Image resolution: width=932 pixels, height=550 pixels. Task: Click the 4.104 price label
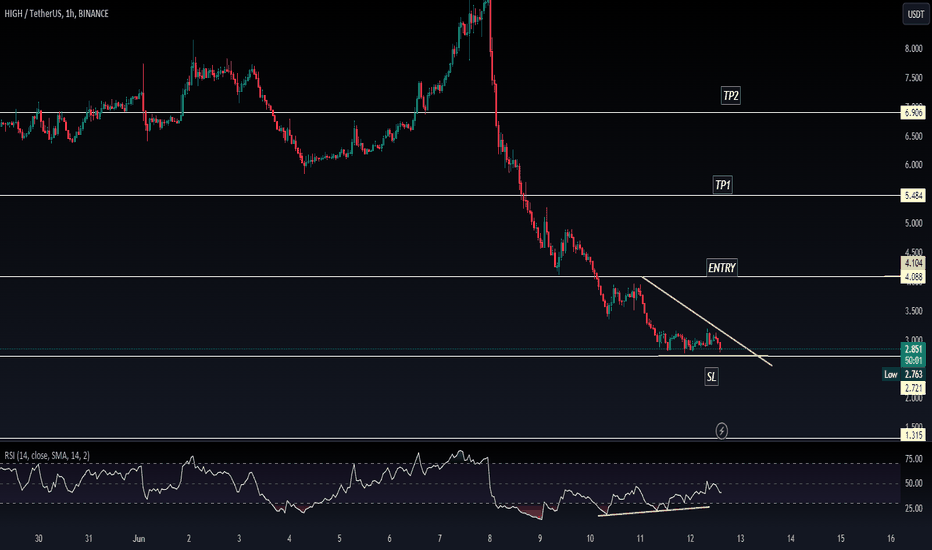[913, 263]
